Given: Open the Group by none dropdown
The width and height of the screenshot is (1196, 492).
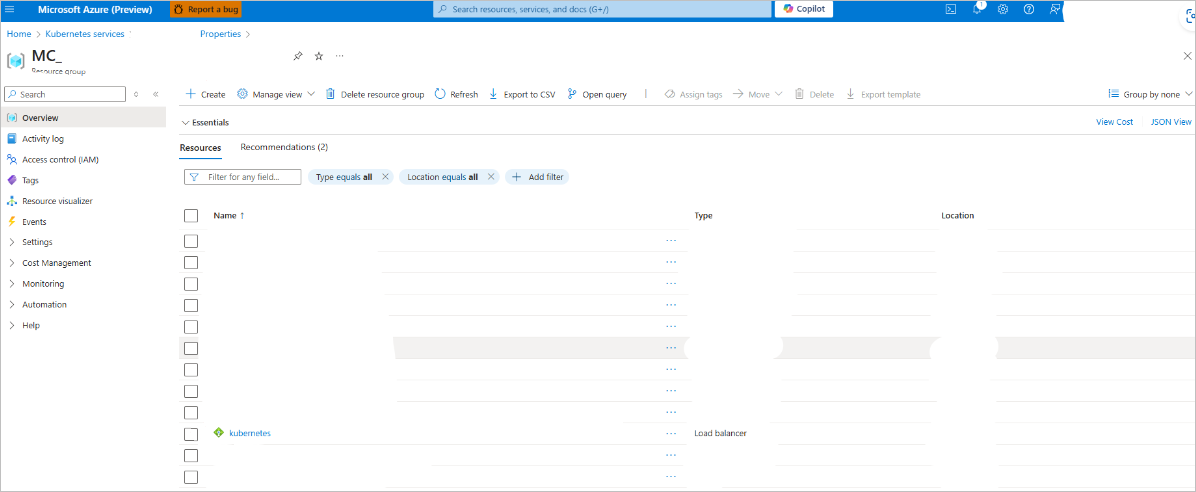Looking at the screenshot, I should [x=1150, y=95].
